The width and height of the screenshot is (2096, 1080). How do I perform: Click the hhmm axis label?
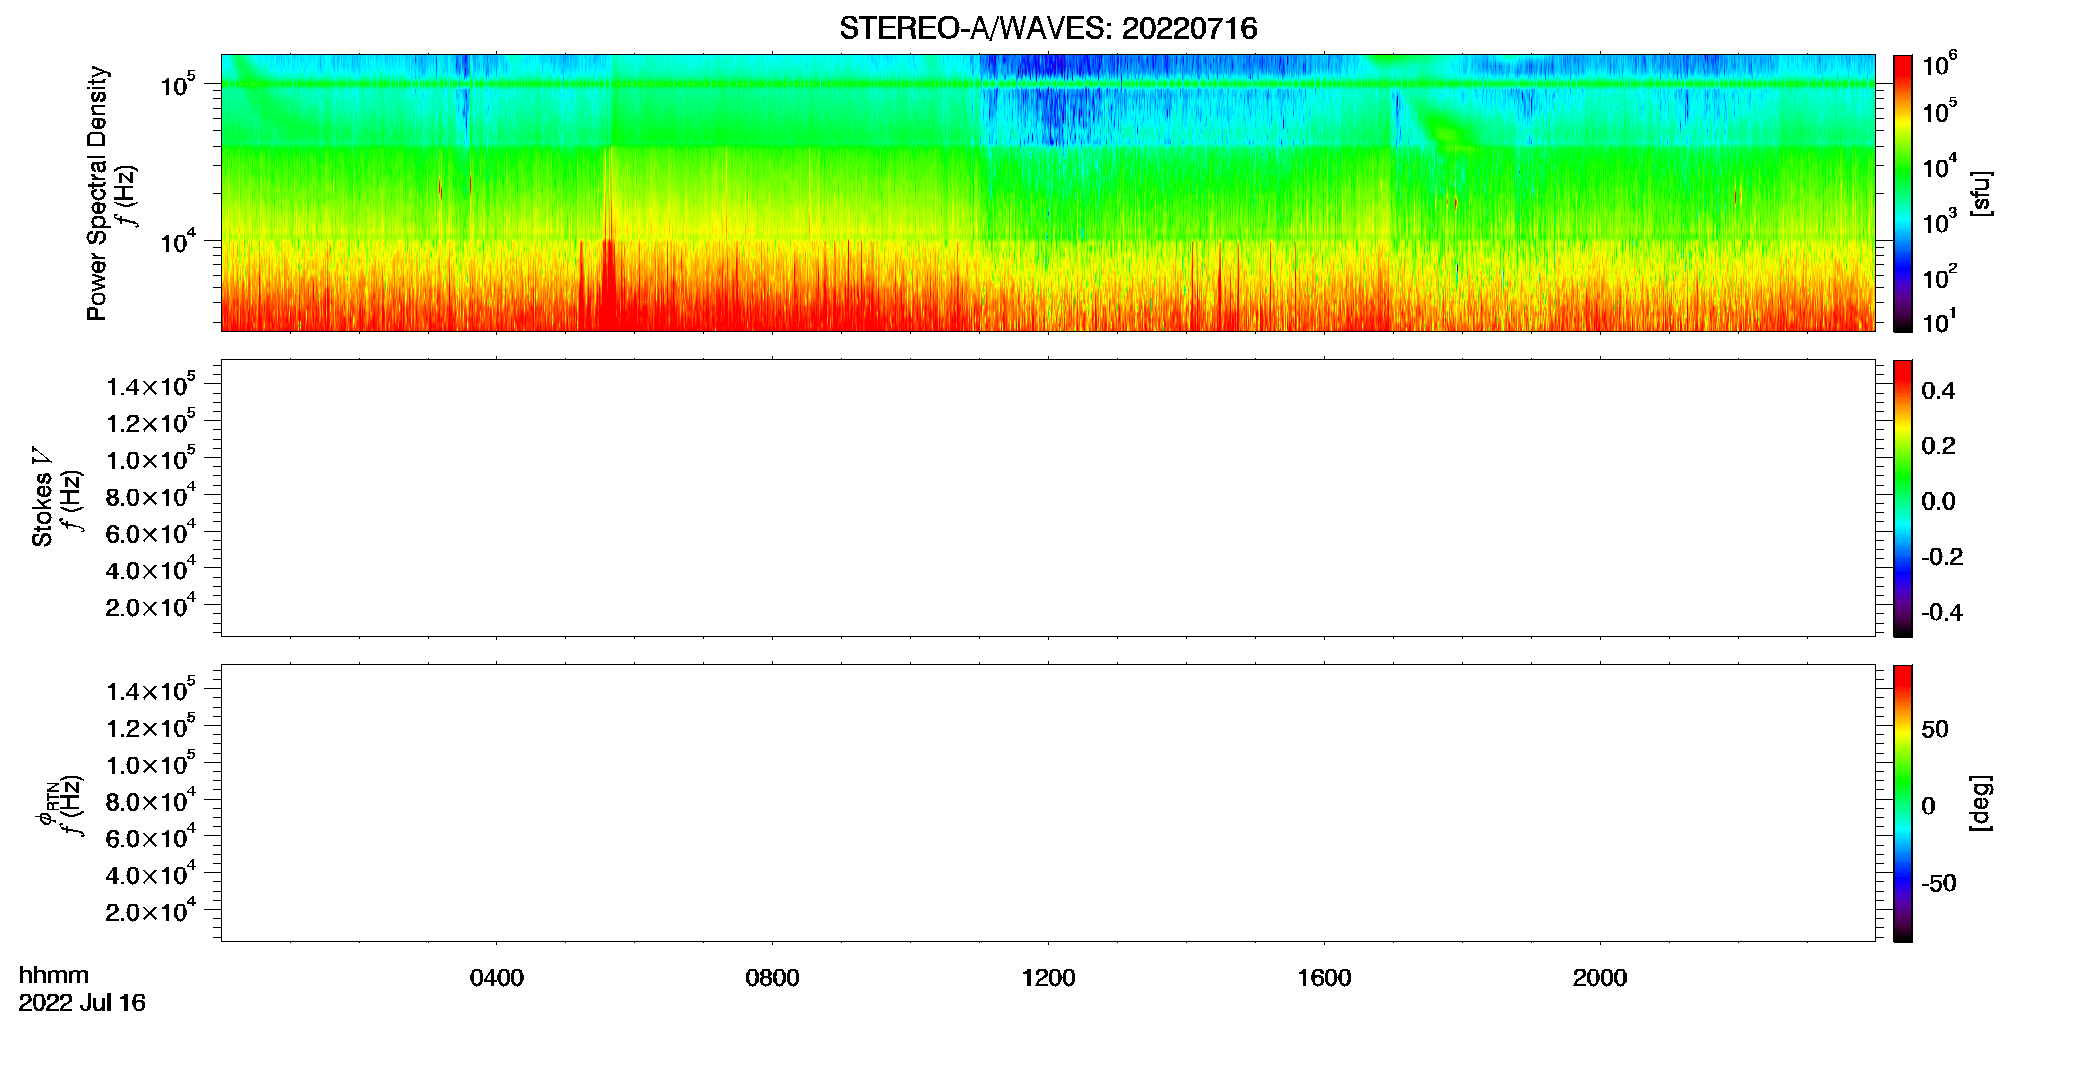[x=54, y=975]
